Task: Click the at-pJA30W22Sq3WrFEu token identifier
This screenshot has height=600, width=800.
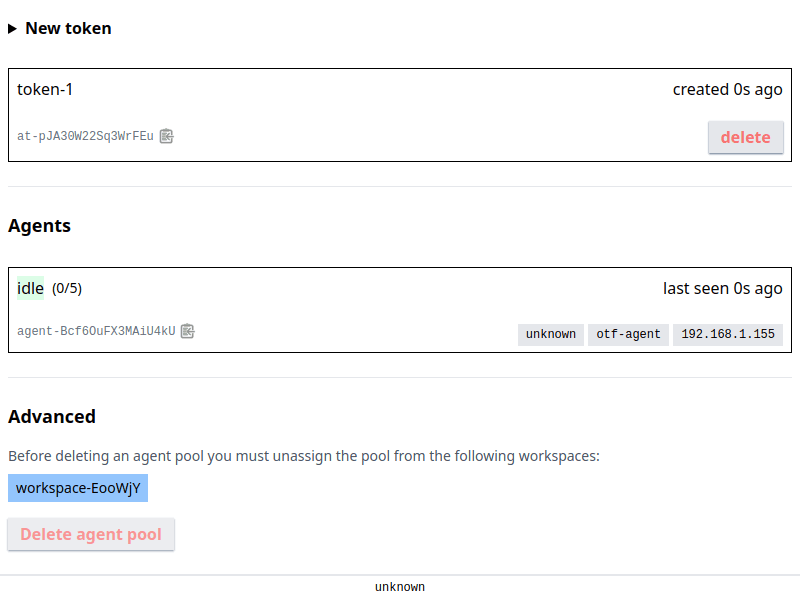Action: (85, 136)
